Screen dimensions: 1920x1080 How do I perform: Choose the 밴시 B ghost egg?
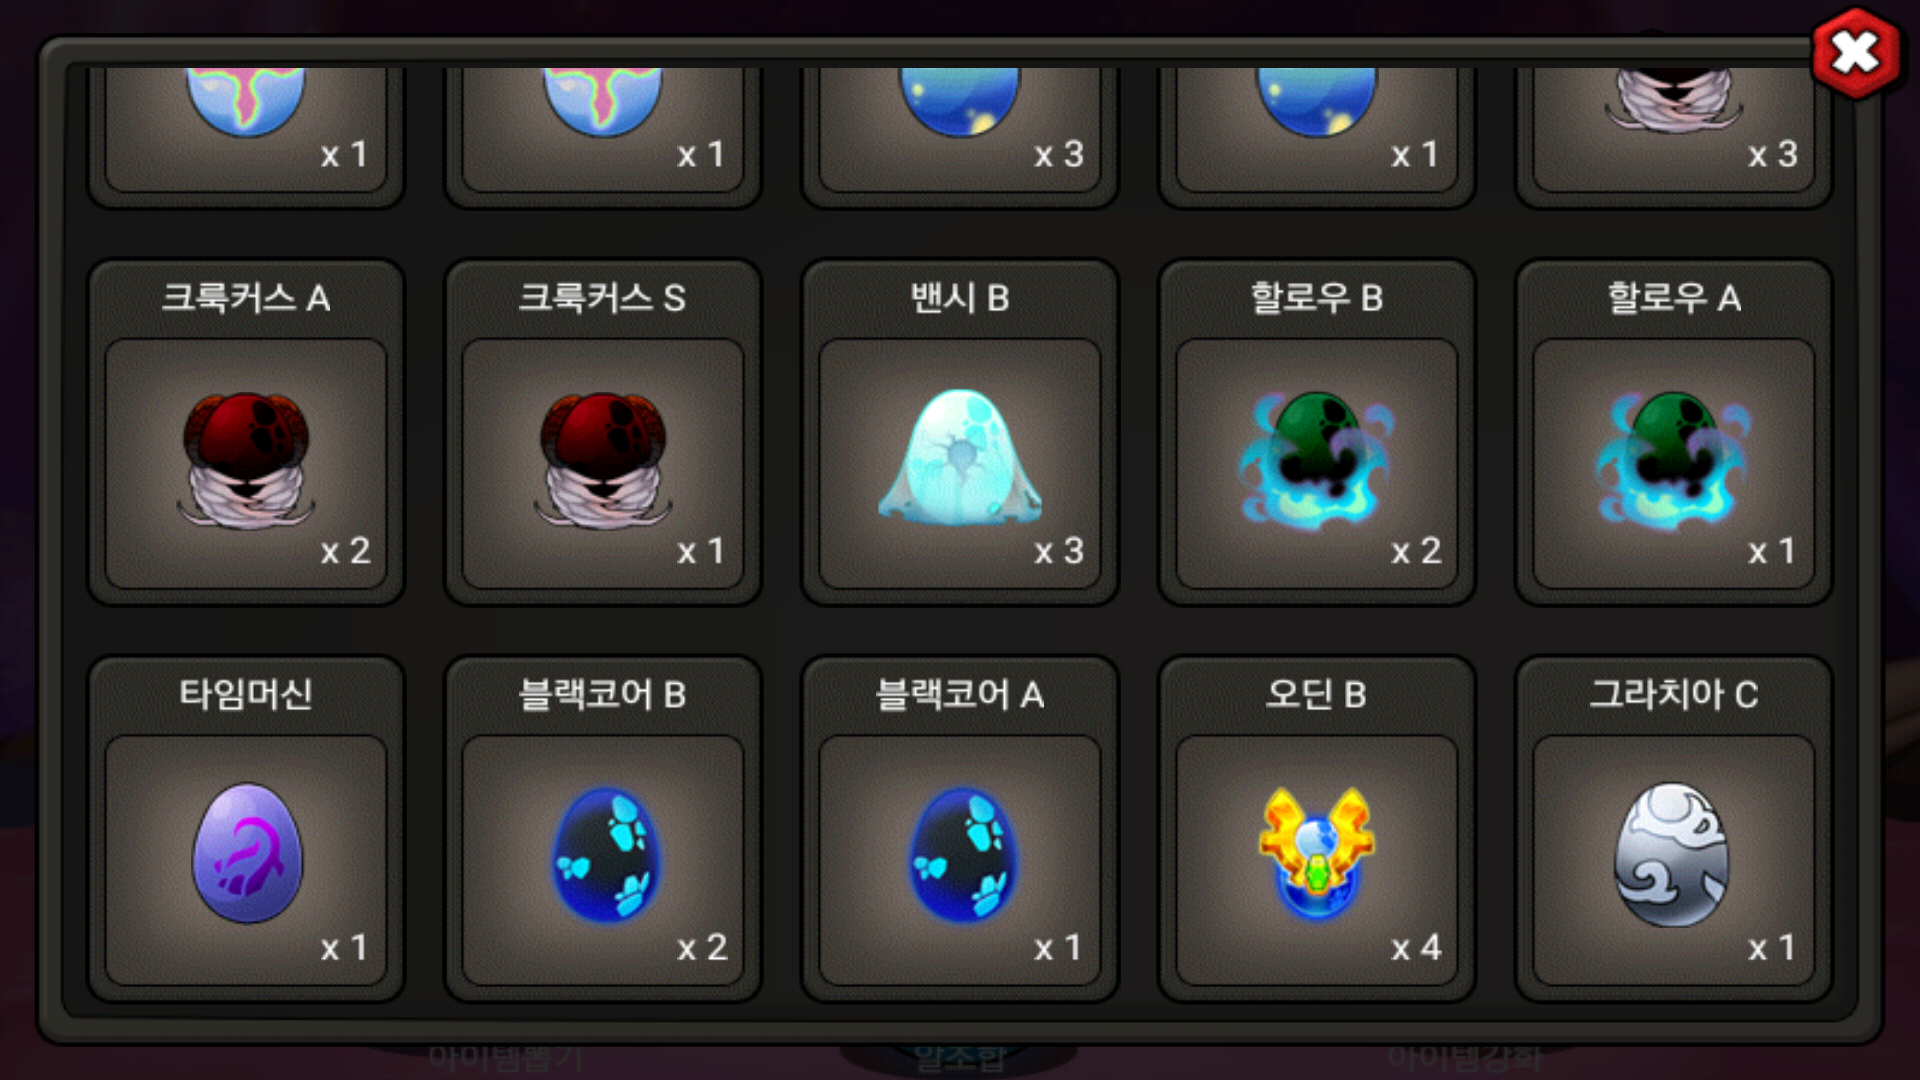(x=960, y=464)
